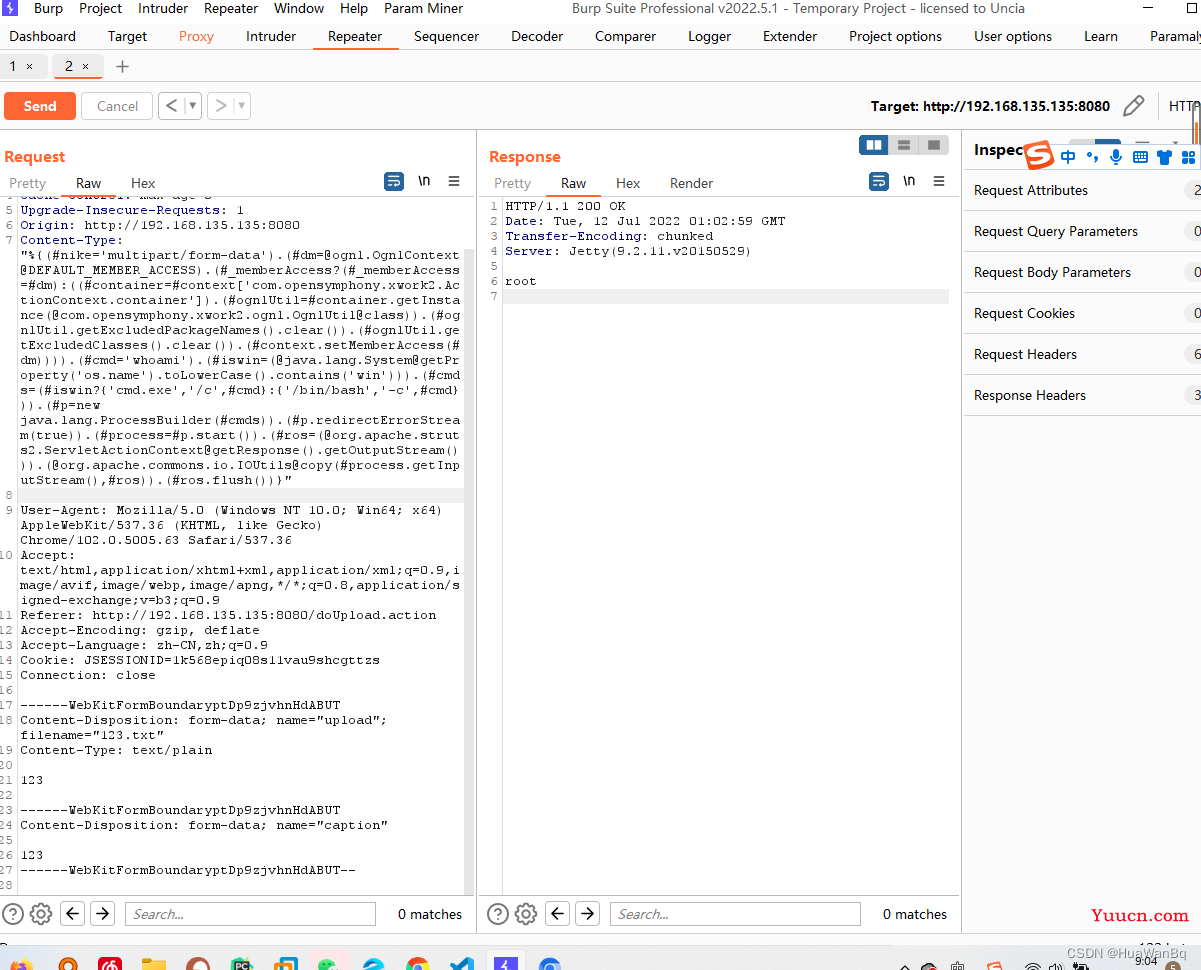Open Chrome from the taskbar

click(x=418, y=964)
